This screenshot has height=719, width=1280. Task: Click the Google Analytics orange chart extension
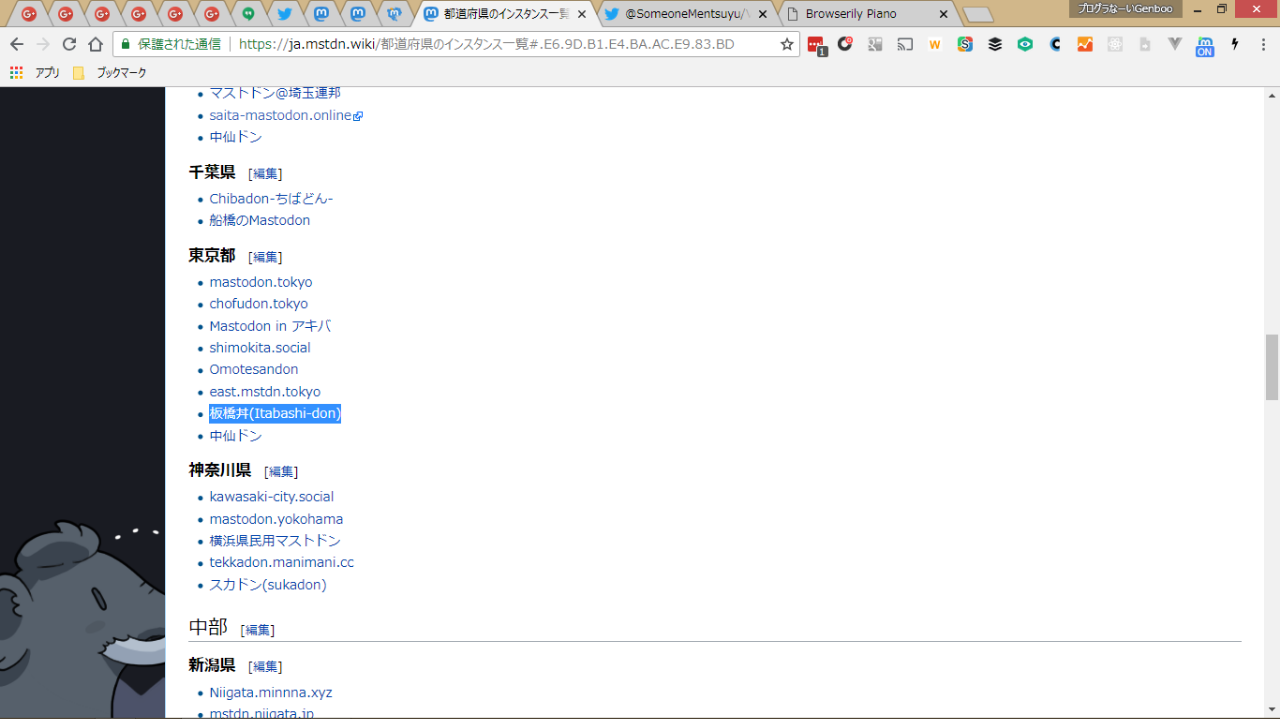pyautogui.click(x=1085, y=44)
